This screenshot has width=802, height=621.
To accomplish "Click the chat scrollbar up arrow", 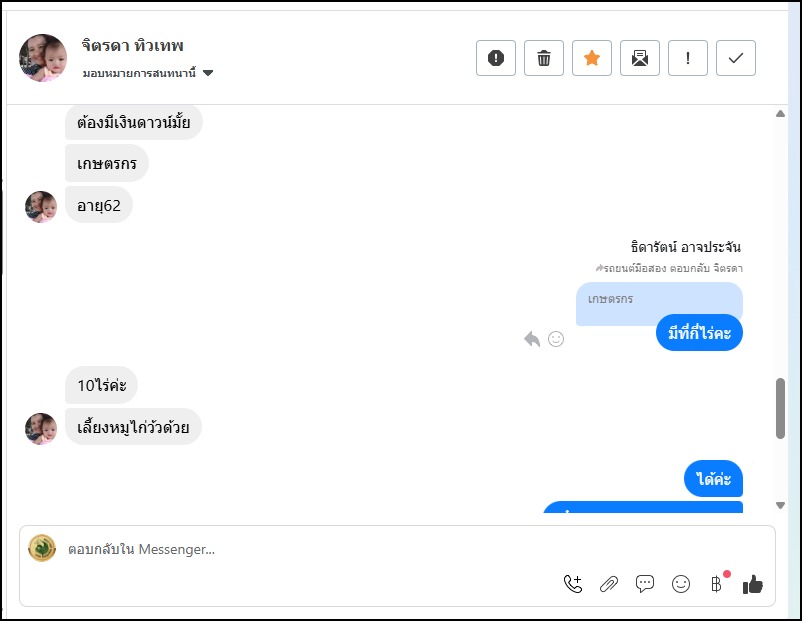I will [x=780, y=114].
